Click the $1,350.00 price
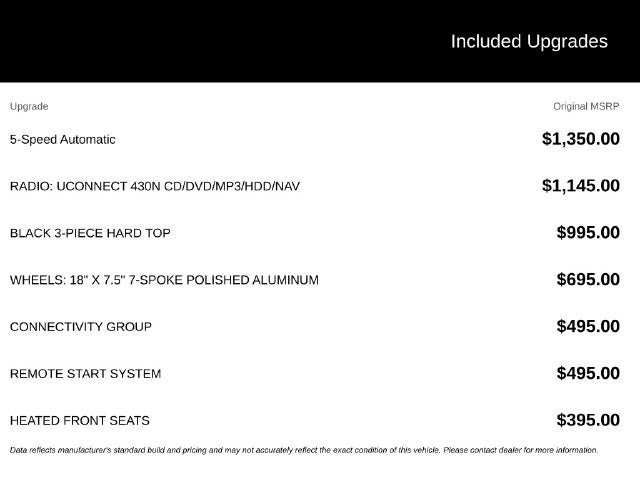 [581, 139]
